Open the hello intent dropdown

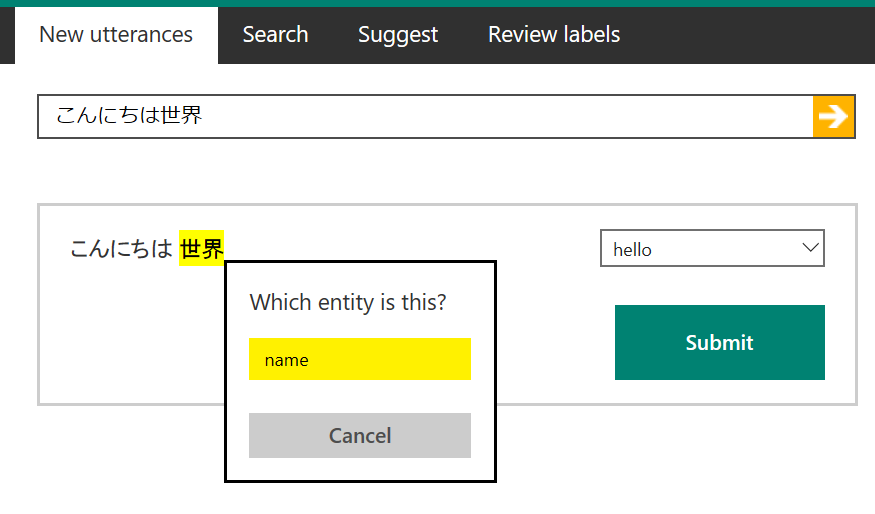(x=712, y=248)
